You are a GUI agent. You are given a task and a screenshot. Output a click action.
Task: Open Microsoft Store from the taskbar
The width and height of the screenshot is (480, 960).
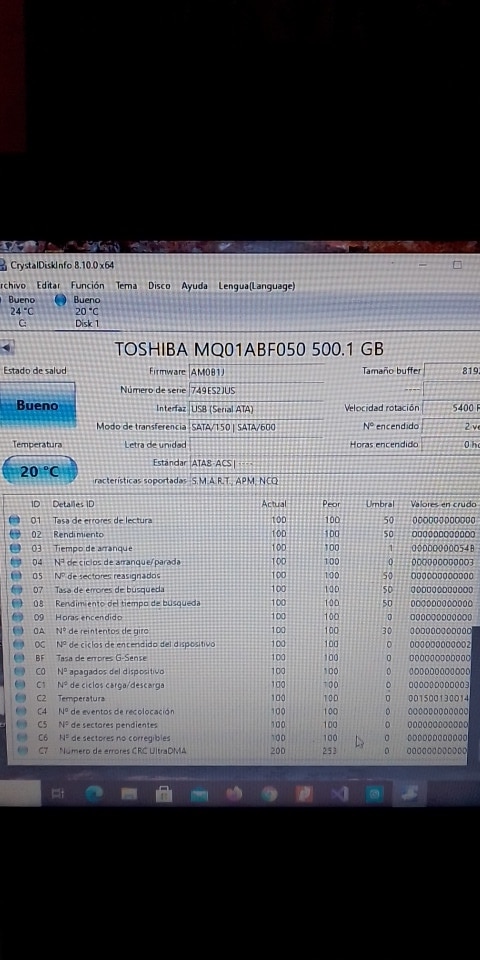163,795
